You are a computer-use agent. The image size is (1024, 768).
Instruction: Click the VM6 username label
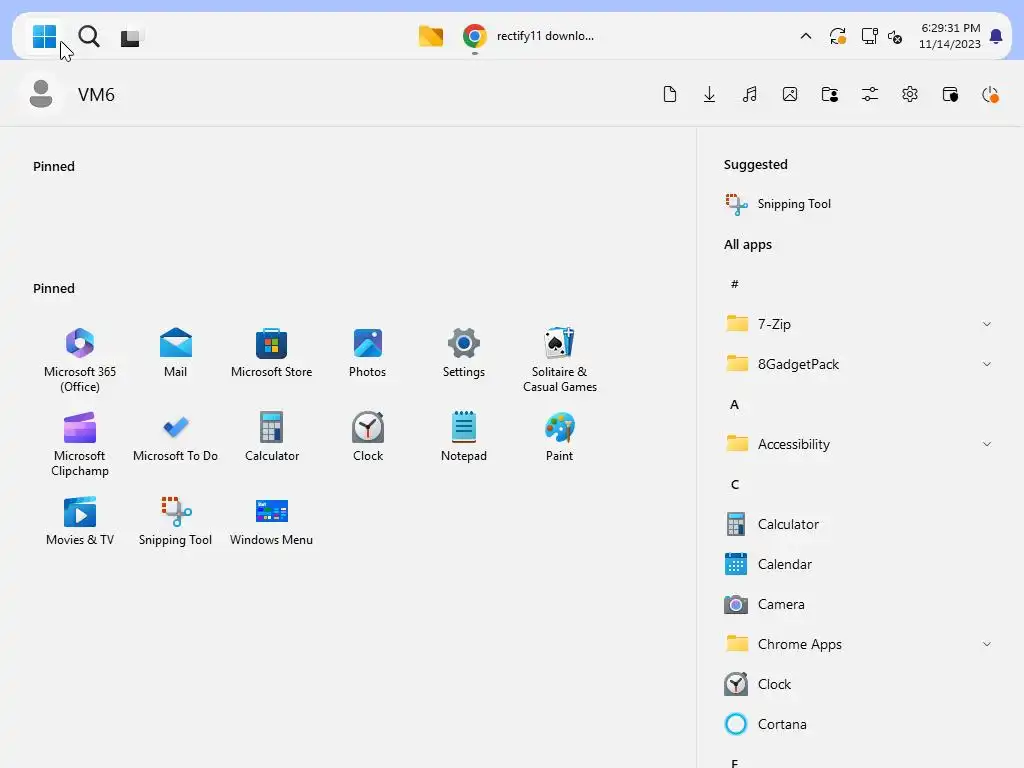click(x=97, y=95)
